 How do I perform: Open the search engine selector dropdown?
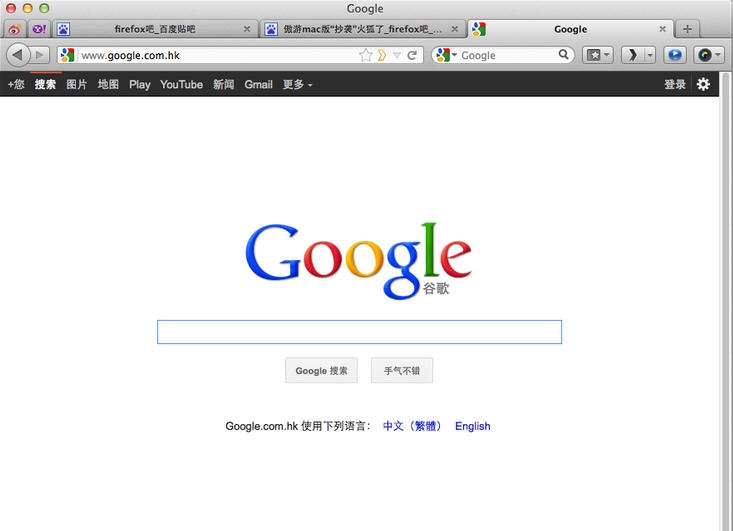[446, 55]
